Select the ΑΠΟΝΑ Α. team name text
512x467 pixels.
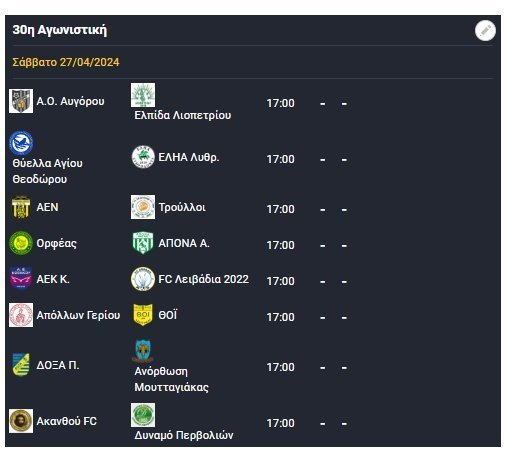pyautogui.click(x=184, y=243)
